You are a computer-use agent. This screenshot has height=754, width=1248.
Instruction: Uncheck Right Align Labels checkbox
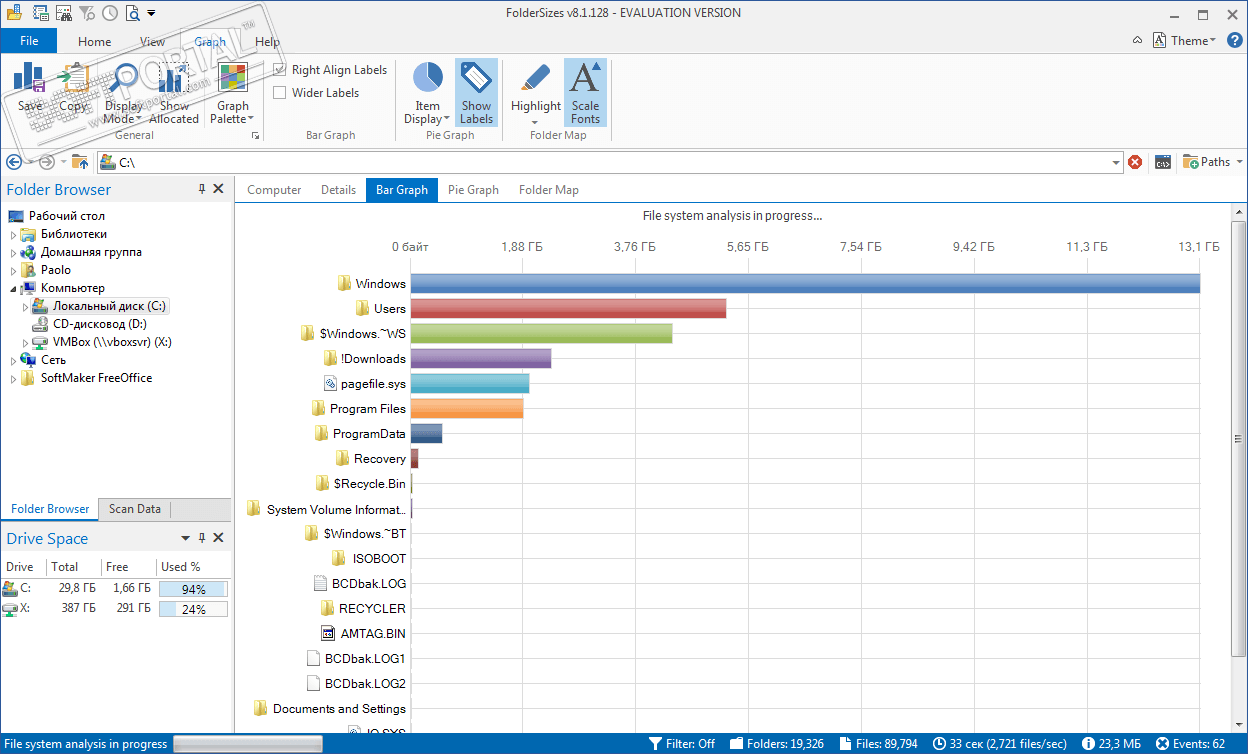click(x=280, y=70)
